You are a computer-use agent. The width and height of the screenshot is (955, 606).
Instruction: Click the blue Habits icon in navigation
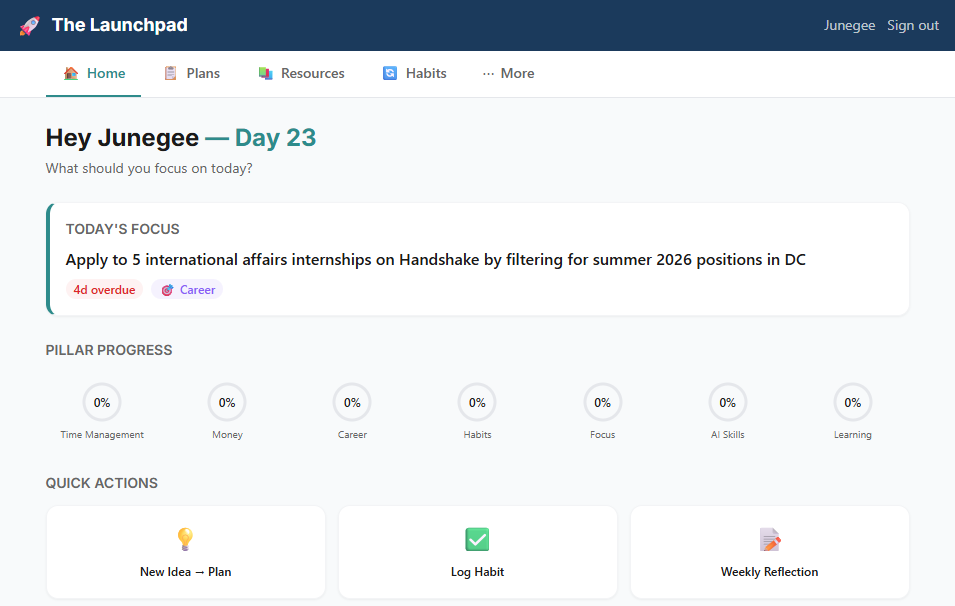click(388, 73)
